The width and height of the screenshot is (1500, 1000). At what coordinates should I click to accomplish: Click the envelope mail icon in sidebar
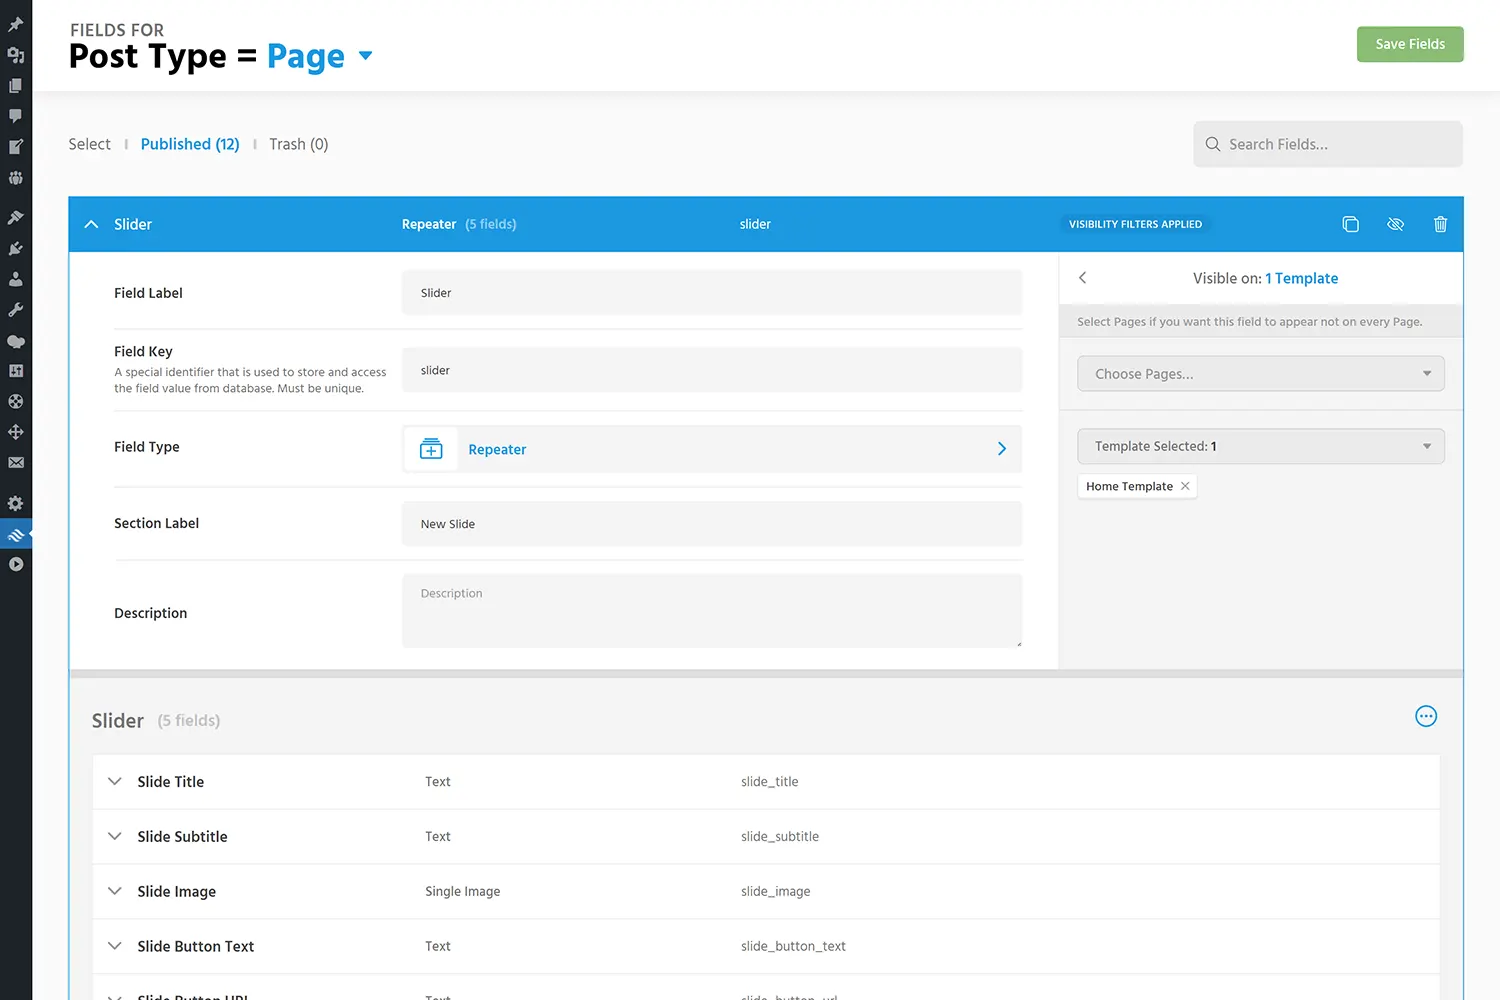click(x=16, y=463)
